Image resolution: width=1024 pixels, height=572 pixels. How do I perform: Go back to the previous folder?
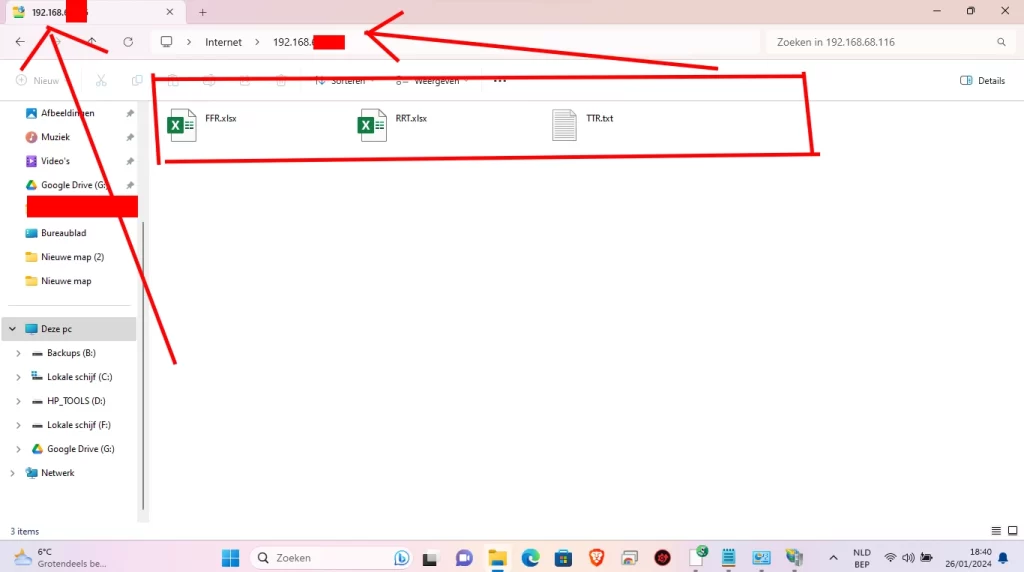pyautogui.click(x=20, y=42)
